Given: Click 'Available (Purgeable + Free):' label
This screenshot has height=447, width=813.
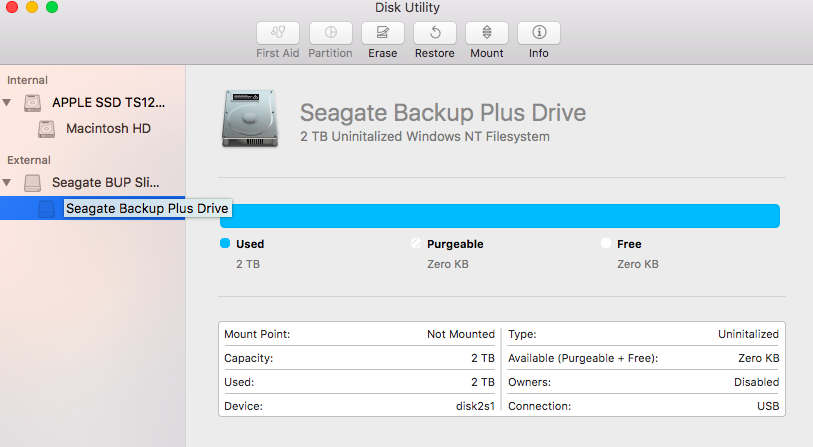Looking at the screenshot, I should point(583,358).
